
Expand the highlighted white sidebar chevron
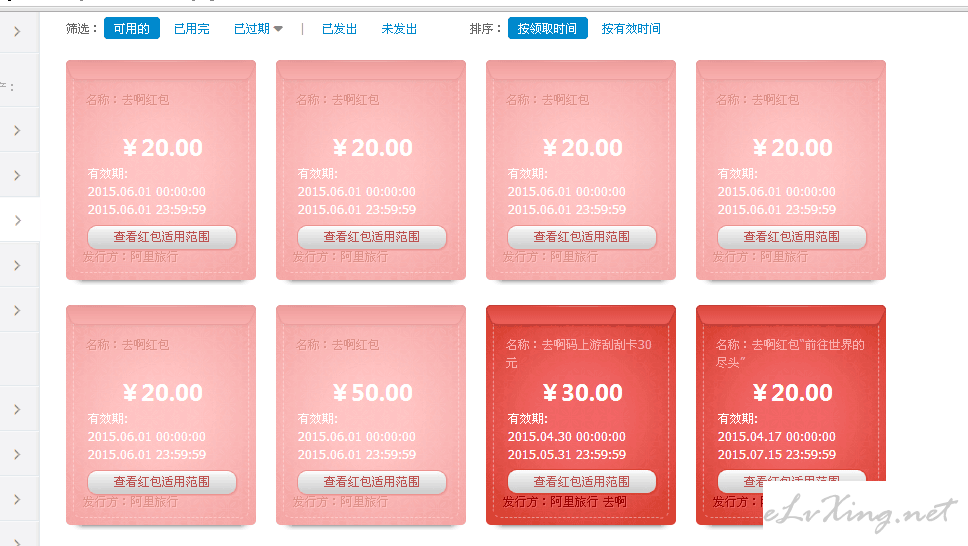18,219
